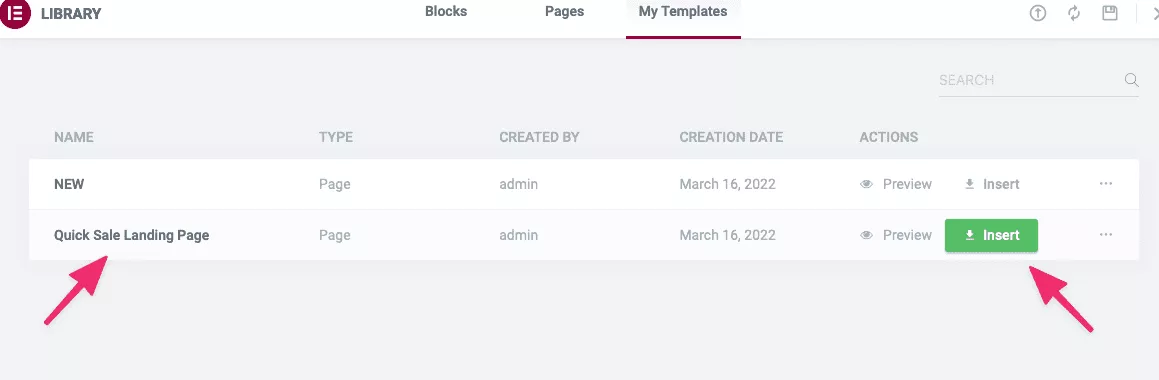Screen dimensions: 1159x380
Task: Insert the Quick Sale Landing Page template
Action: pyautogui.click(x=991, y=235)
